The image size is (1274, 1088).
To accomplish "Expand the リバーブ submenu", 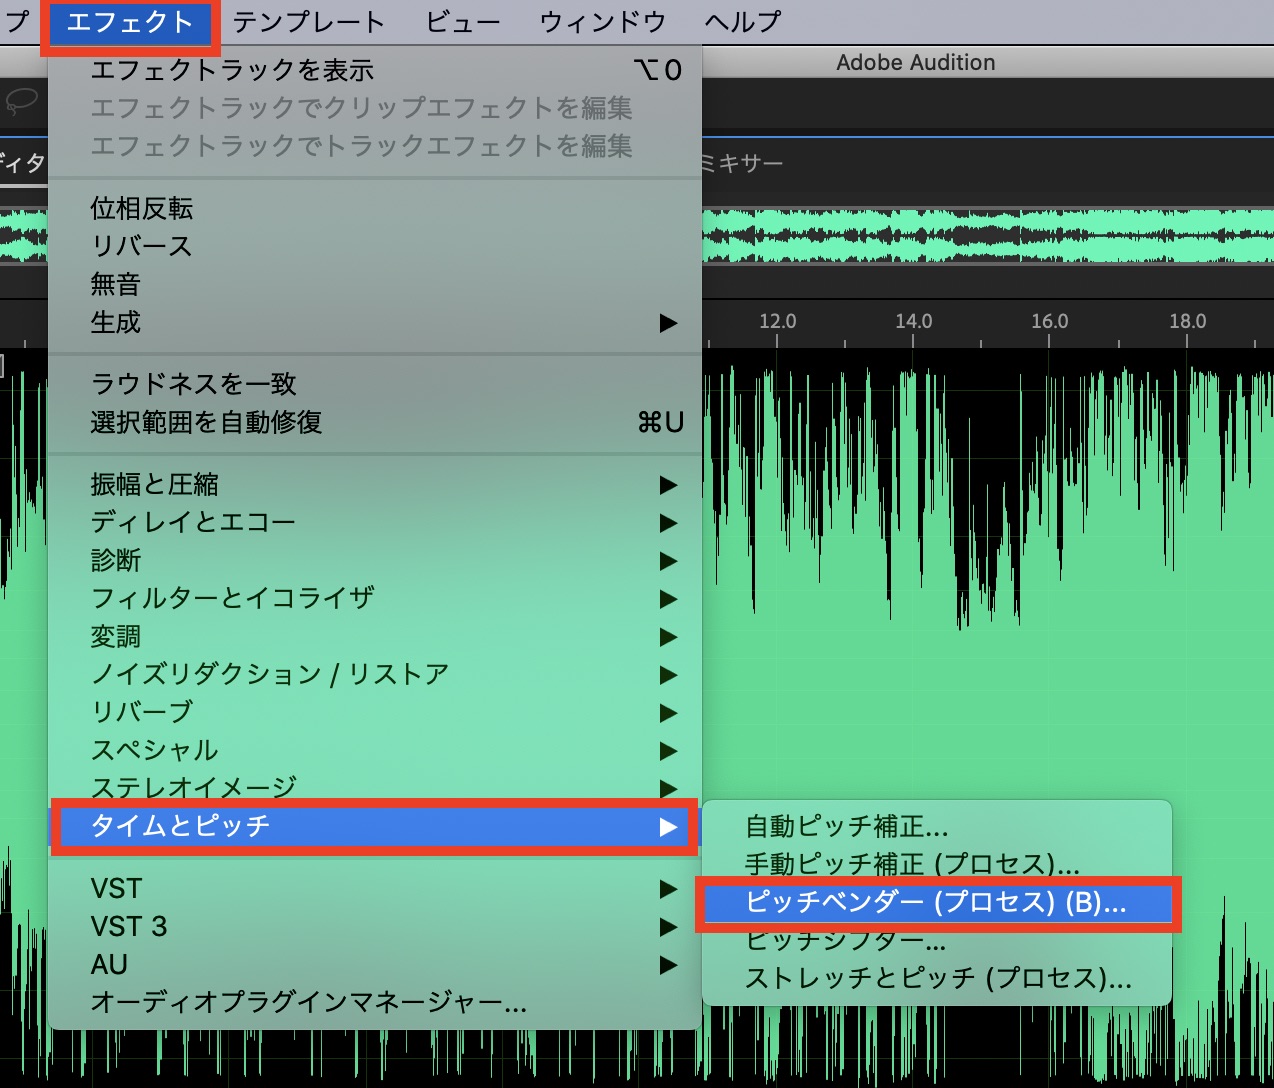I will pyautogui.click(x=375, y=712).
